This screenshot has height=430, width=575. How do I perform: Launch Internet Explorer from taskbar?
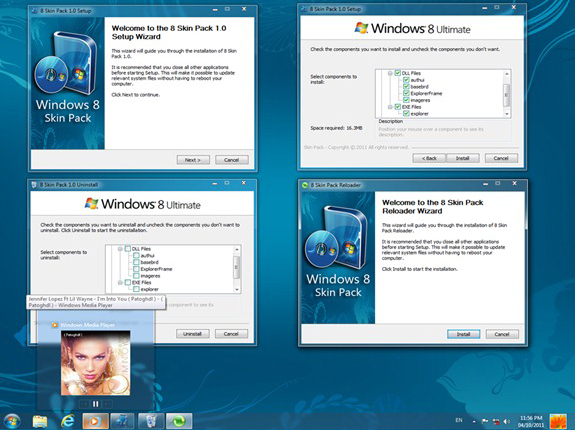(67, 421)
